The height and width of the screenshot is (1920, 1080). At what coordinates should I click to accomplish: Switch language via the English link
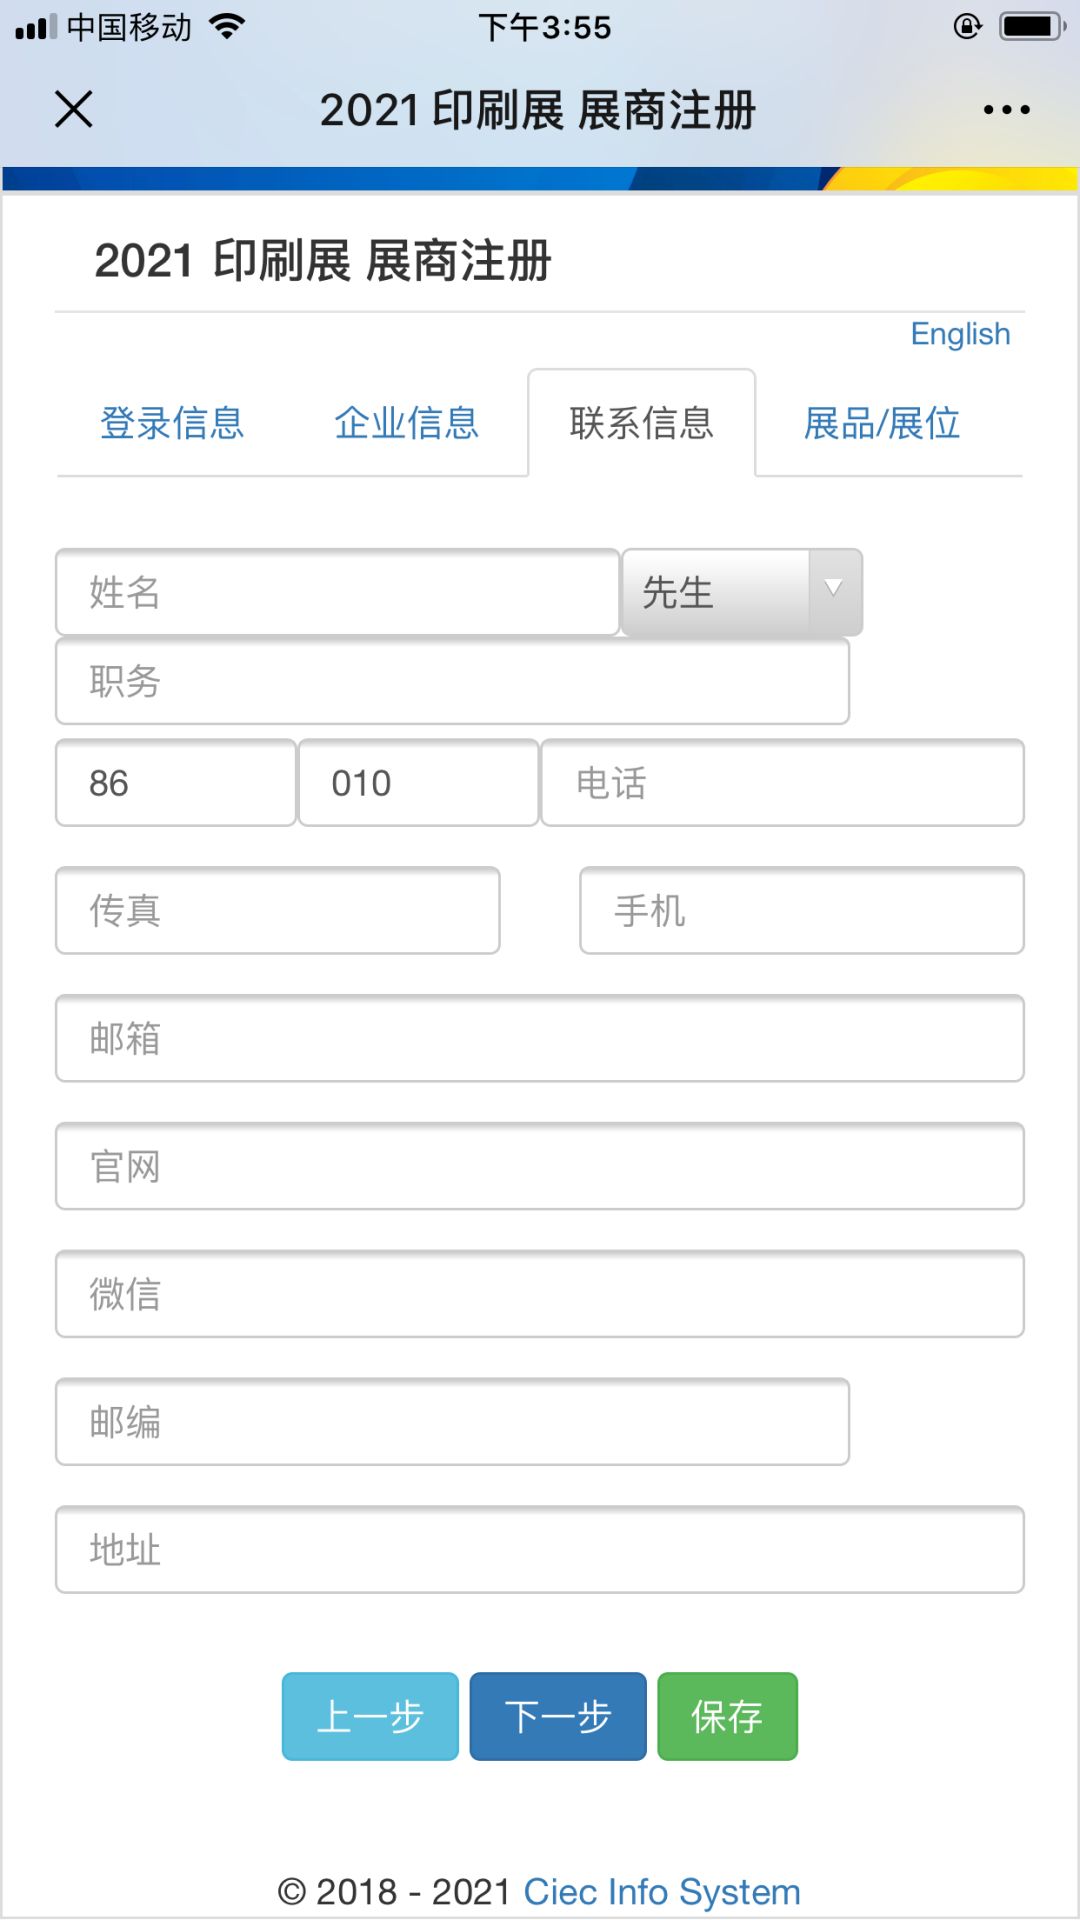(960, 334)
